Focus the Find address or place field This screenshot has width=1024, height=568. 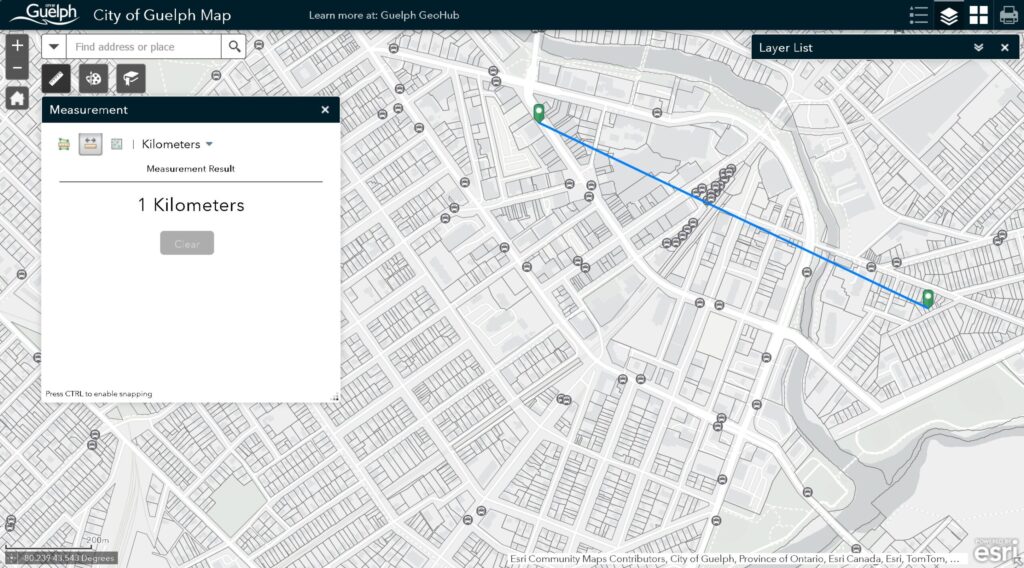[144, 47]
